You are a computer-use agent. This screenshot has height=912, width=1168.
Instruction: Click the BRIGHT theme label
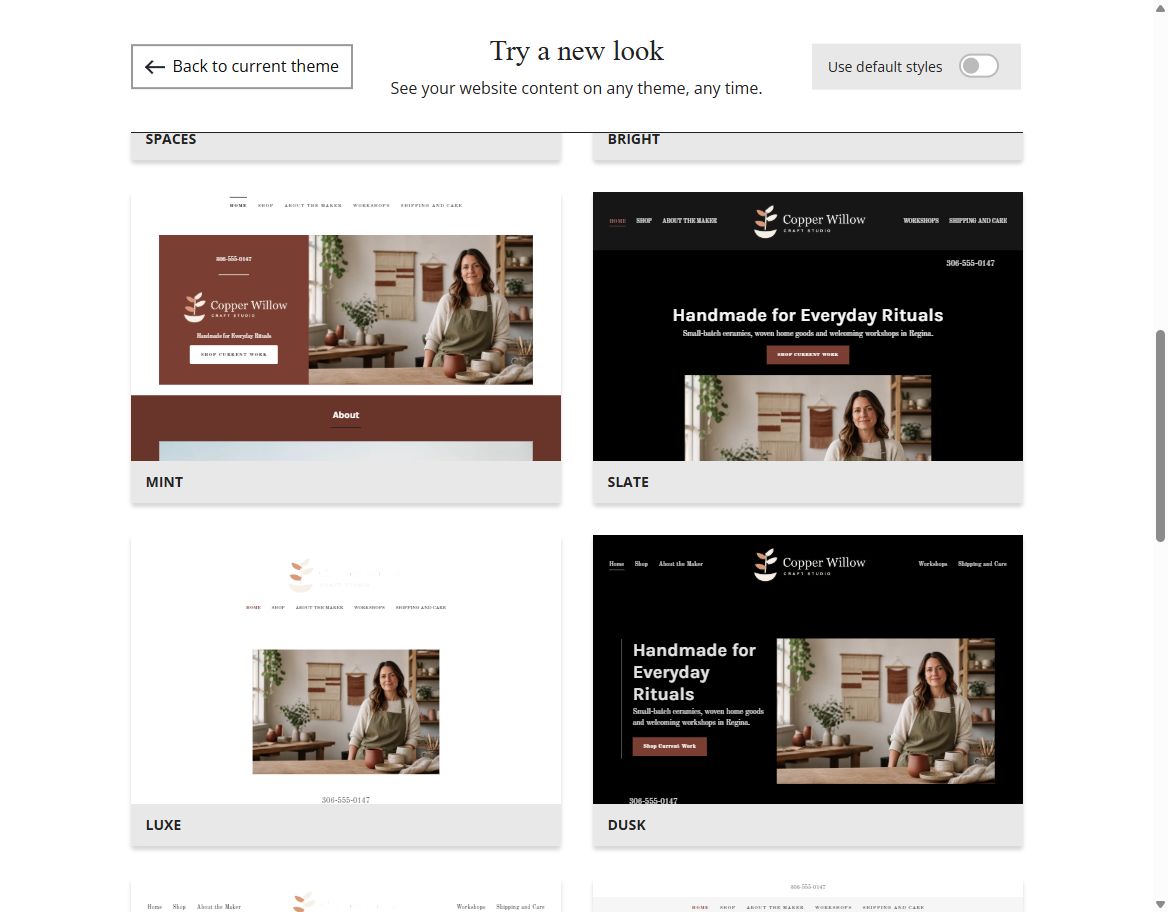pyautogui.click(x=633, y=139)
